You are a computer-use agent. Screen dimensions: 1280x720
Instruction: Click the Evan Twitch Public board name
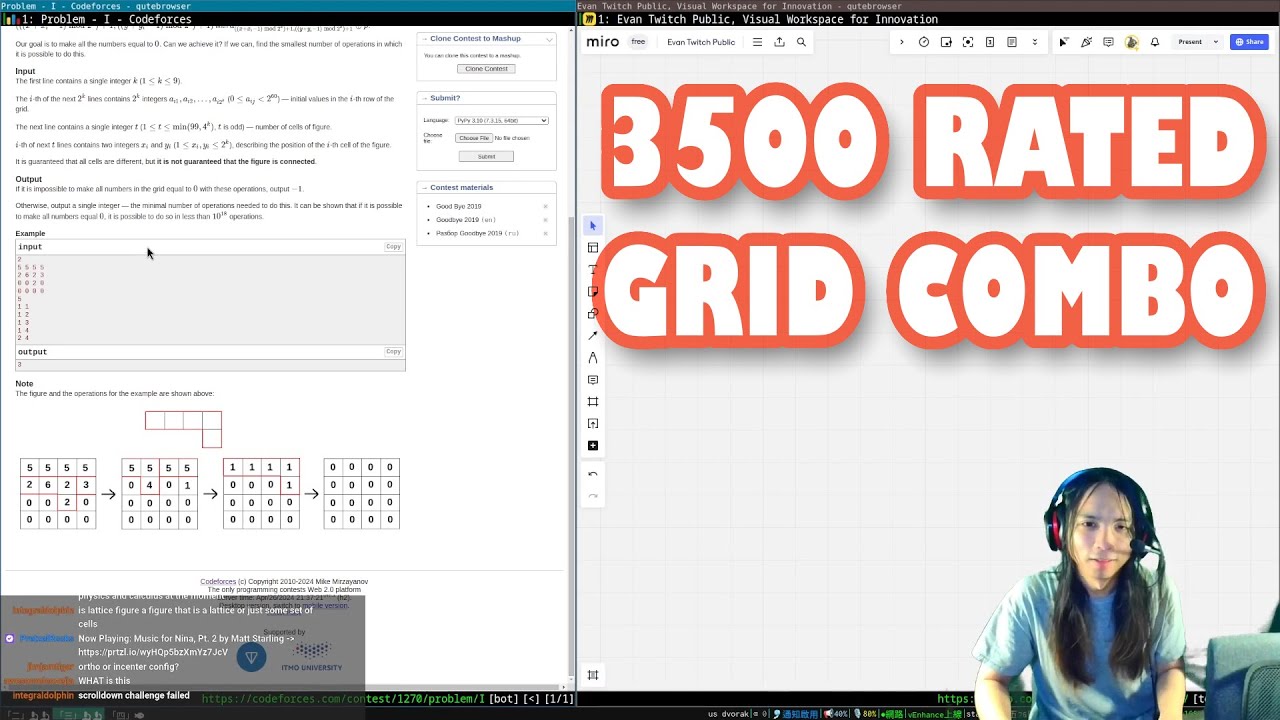pos(701,42)
